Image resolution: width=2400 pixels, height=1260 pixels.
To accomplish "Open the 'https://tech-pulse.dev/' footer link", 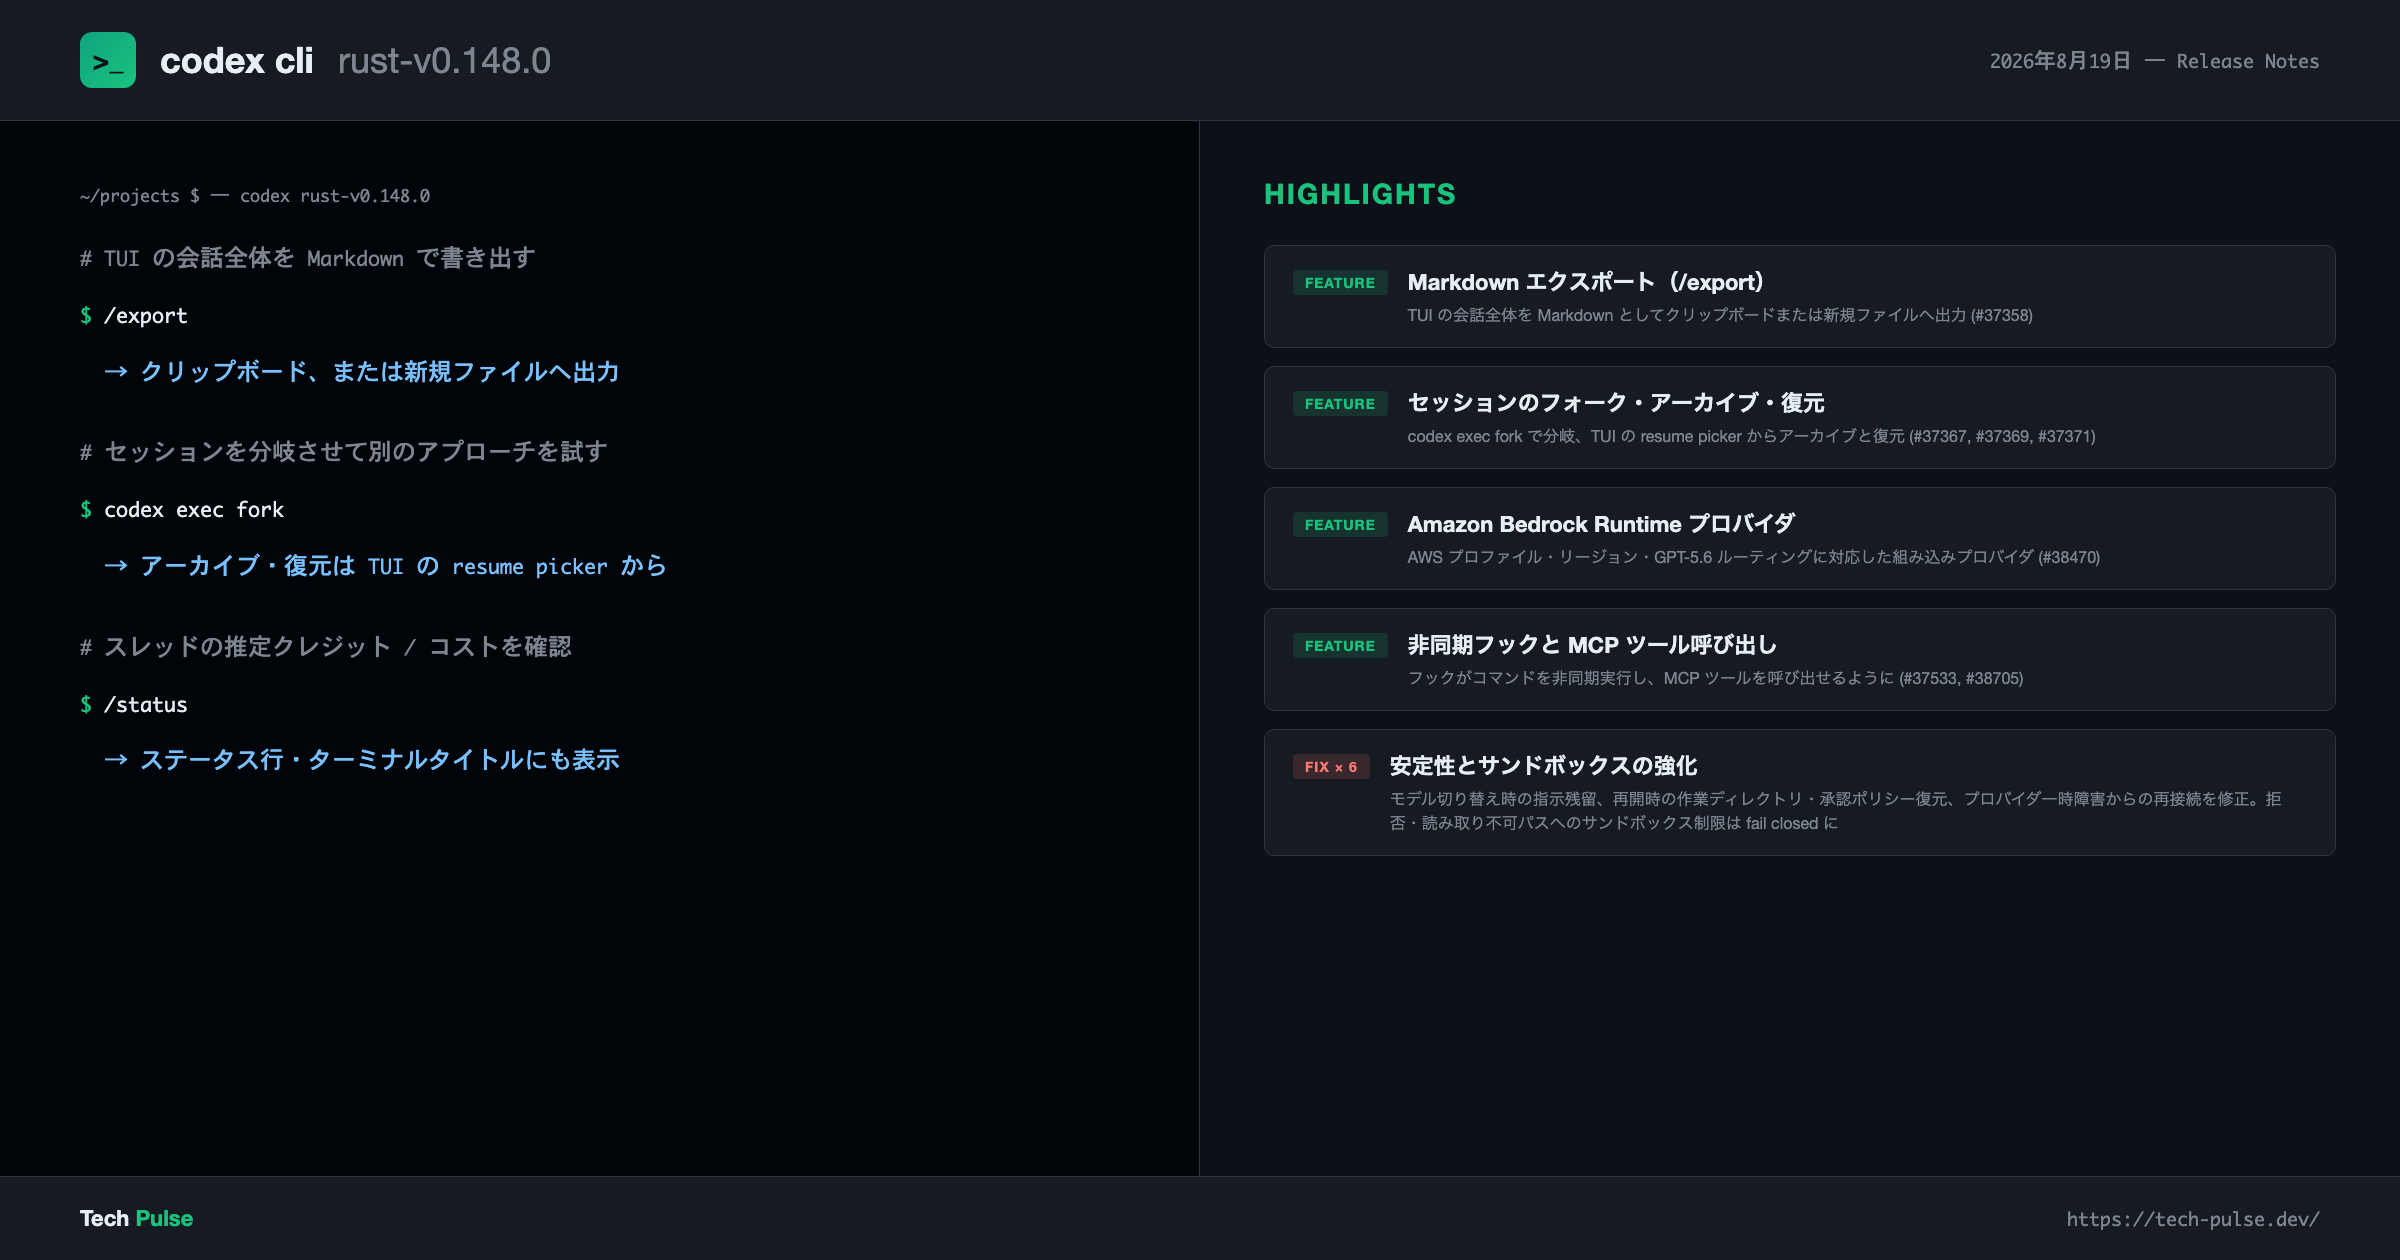I will pyautogui.click(x=2193, y=1219).
